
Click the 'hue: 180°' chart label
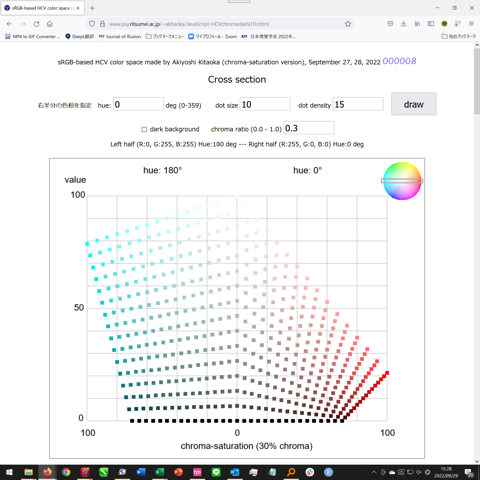163,171
